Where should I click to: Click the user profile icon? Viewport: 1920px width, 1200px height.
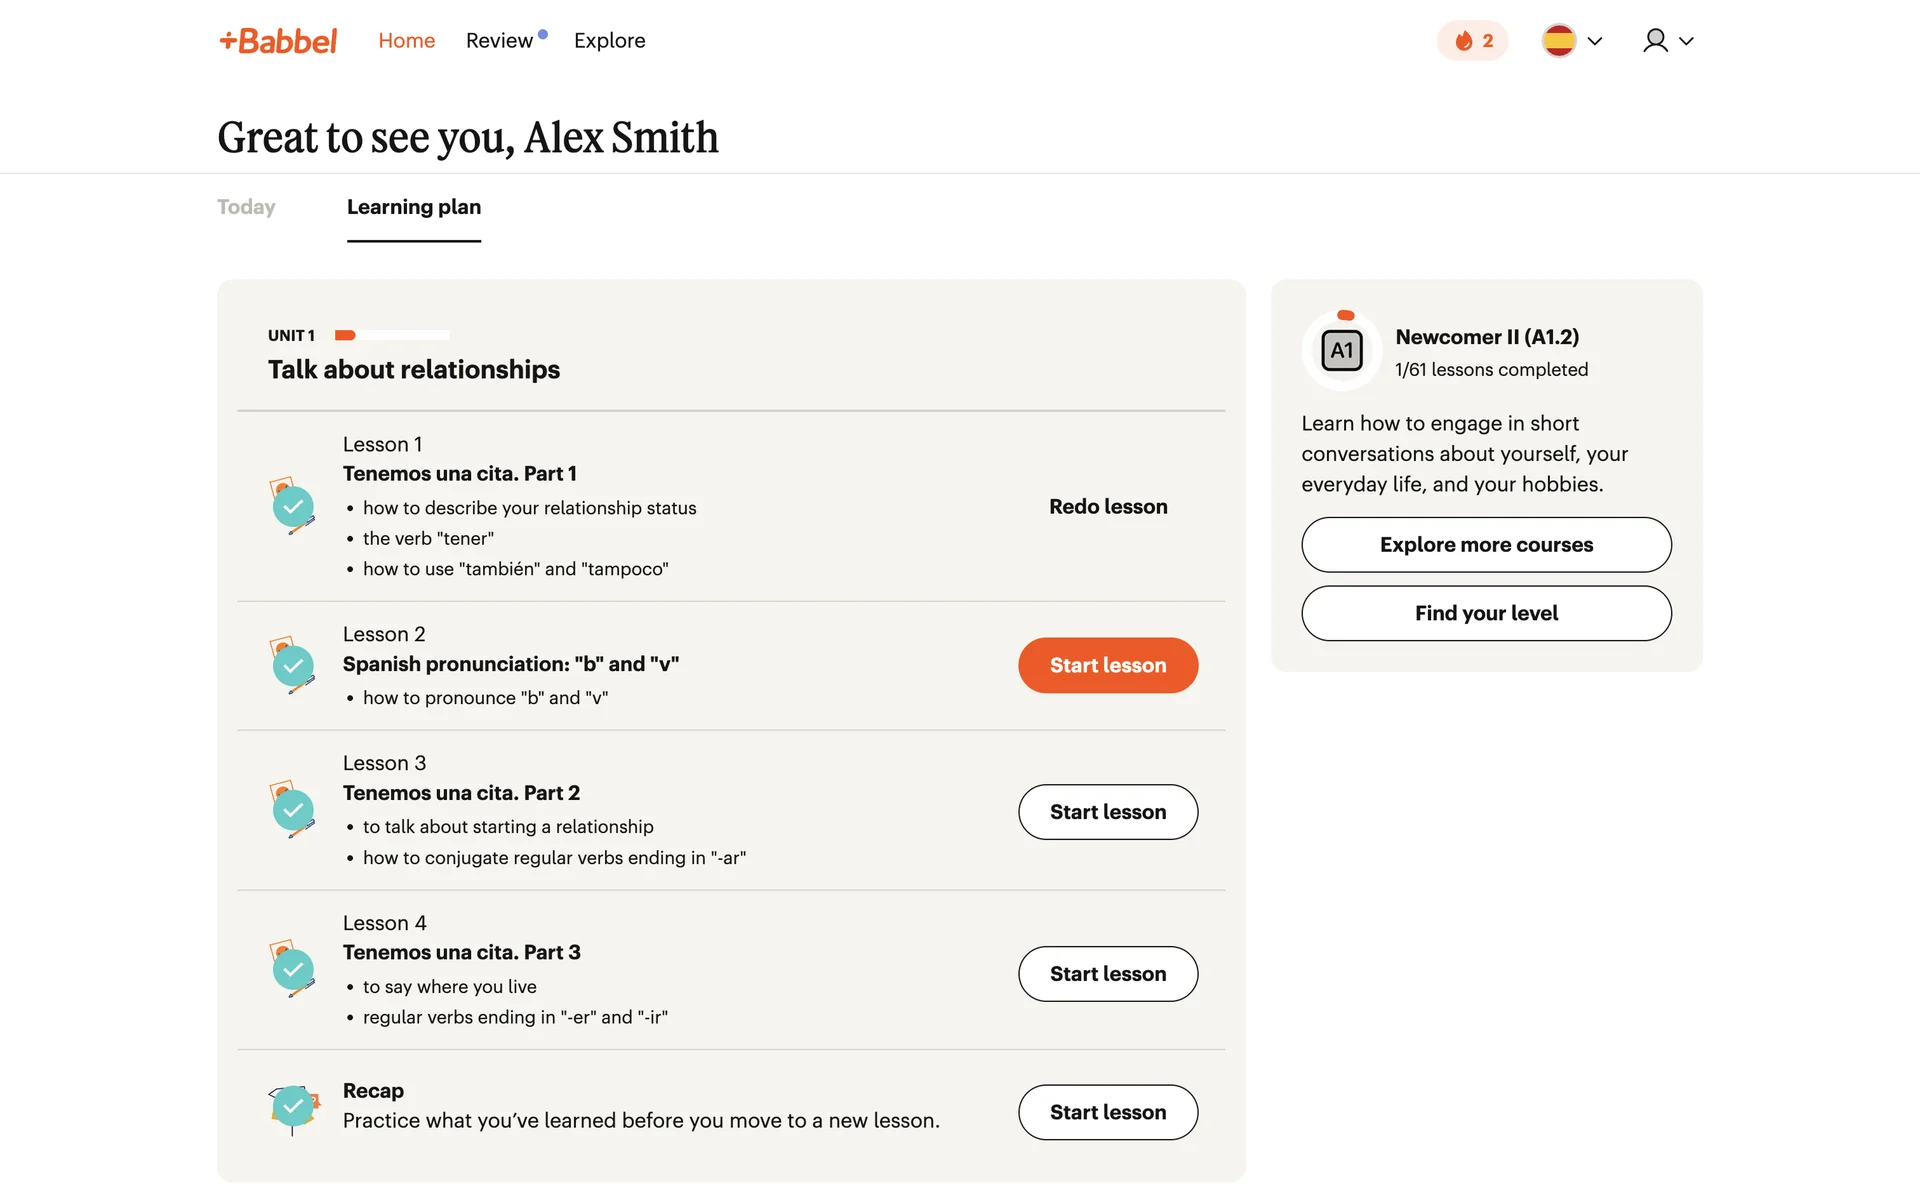point(1655,41)
